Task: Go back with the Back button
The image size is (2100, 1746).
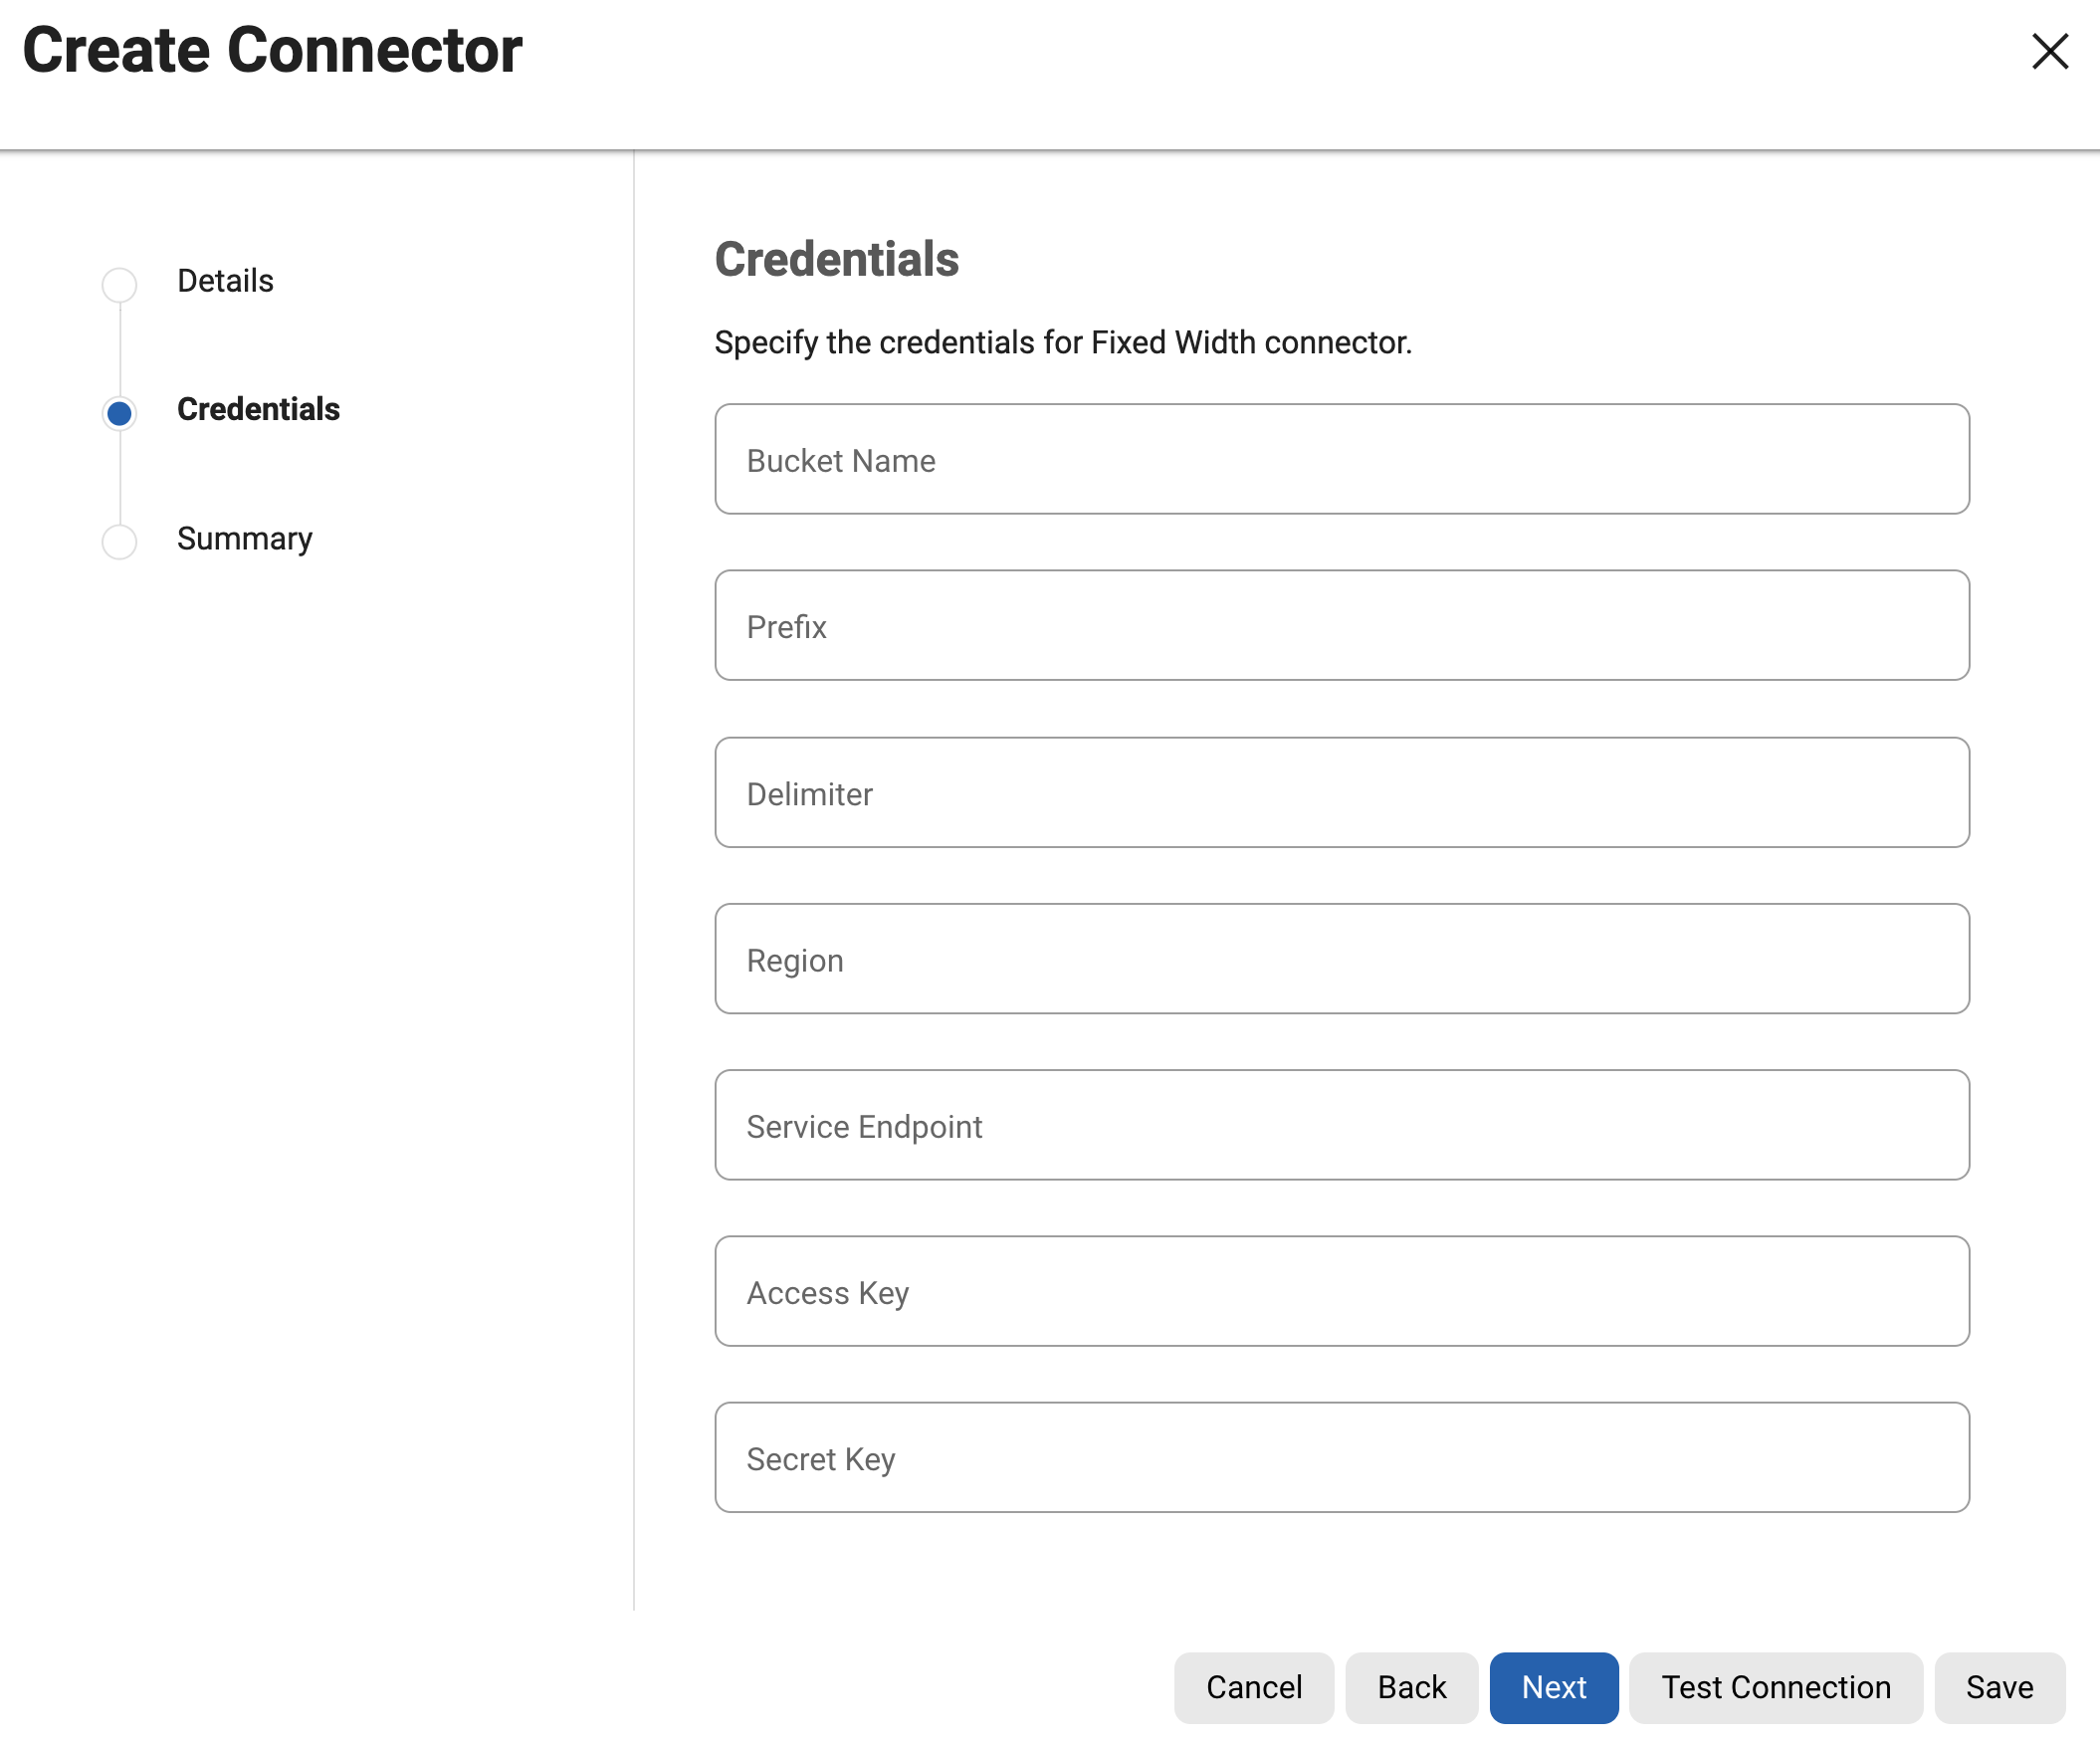Action: 1410,1687
